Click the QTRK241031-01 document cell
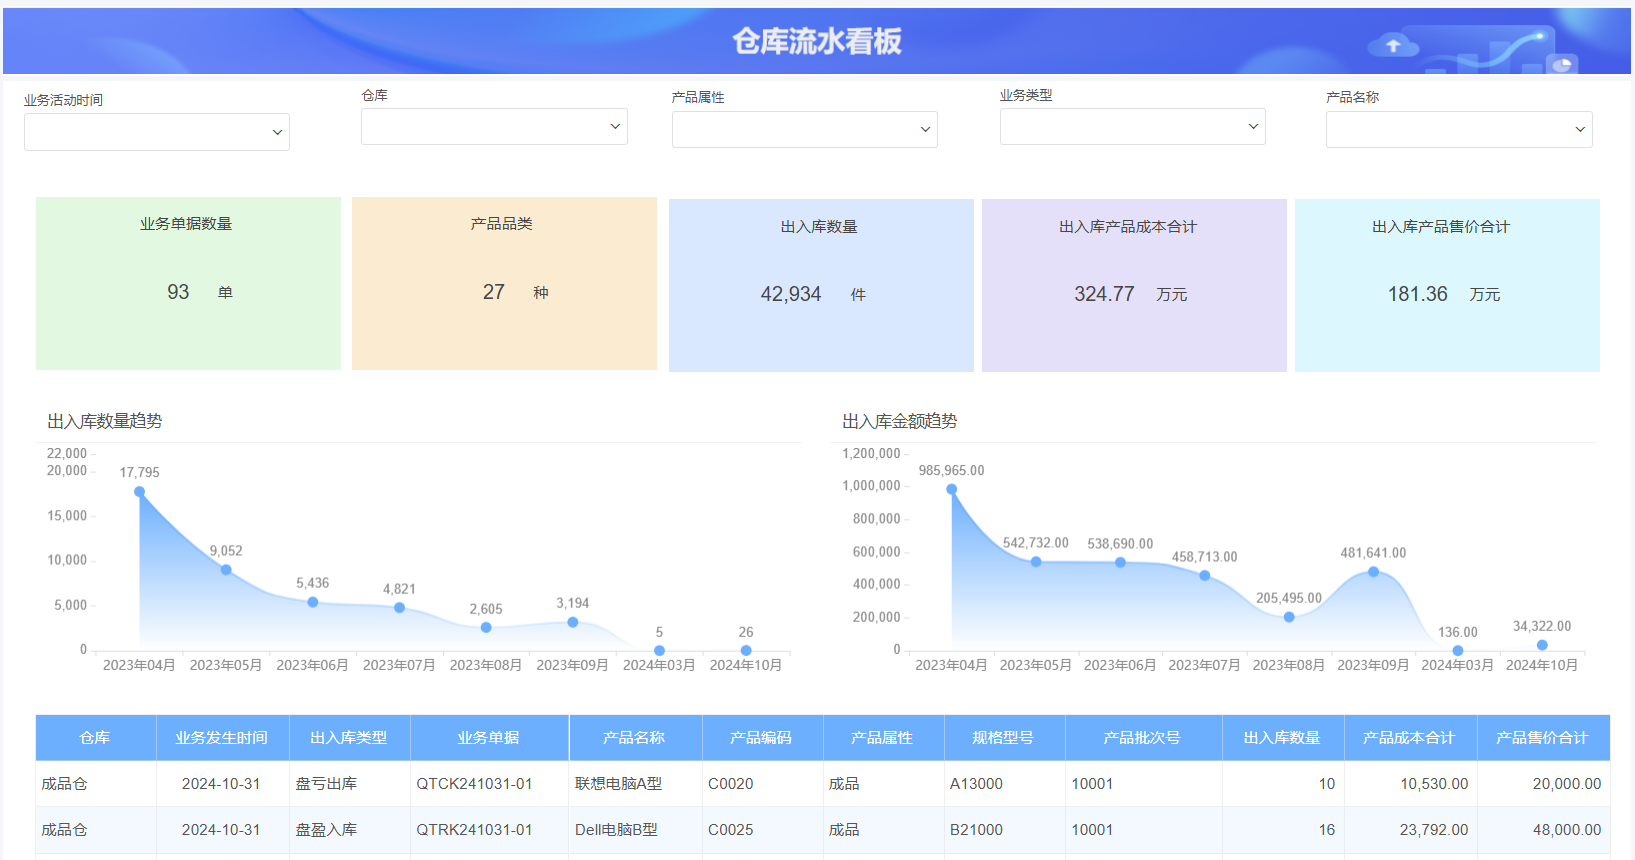 point(474,830)
